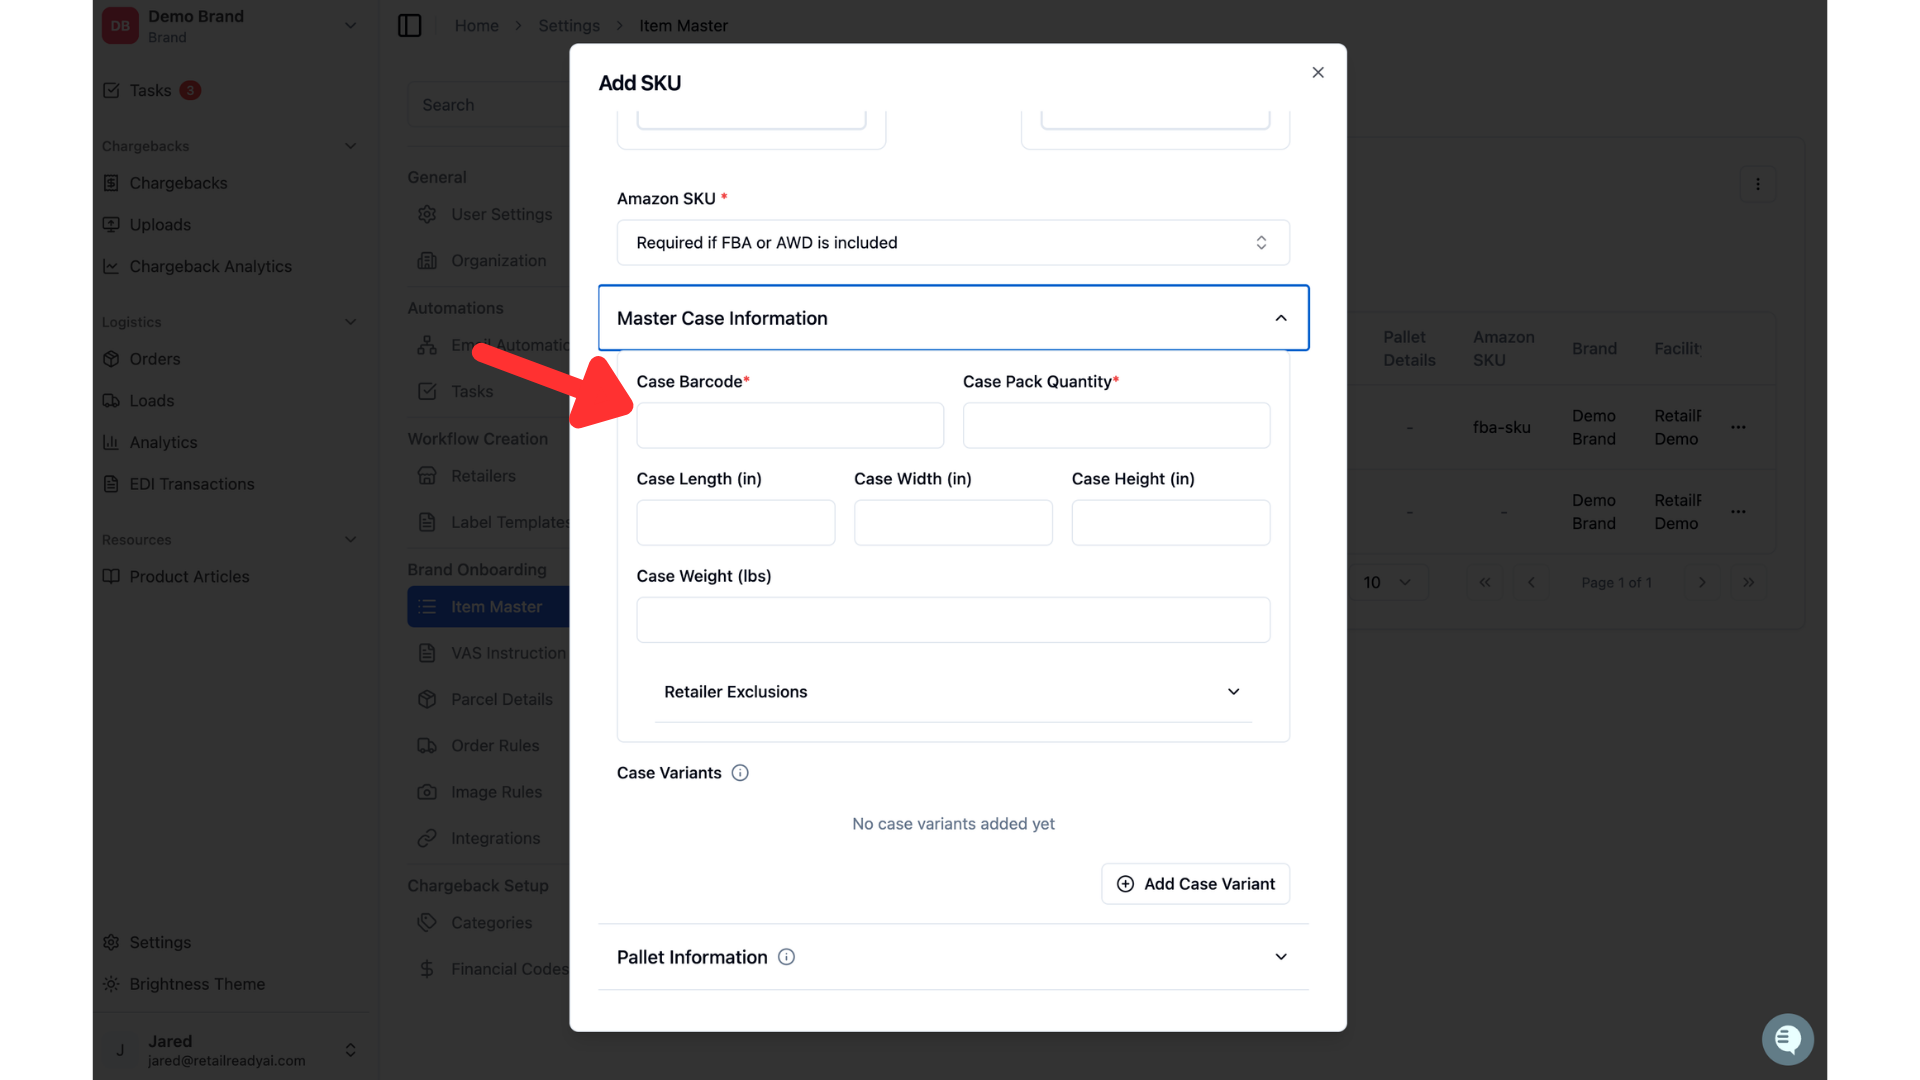Open Brightness Theme option

point(197,984)
